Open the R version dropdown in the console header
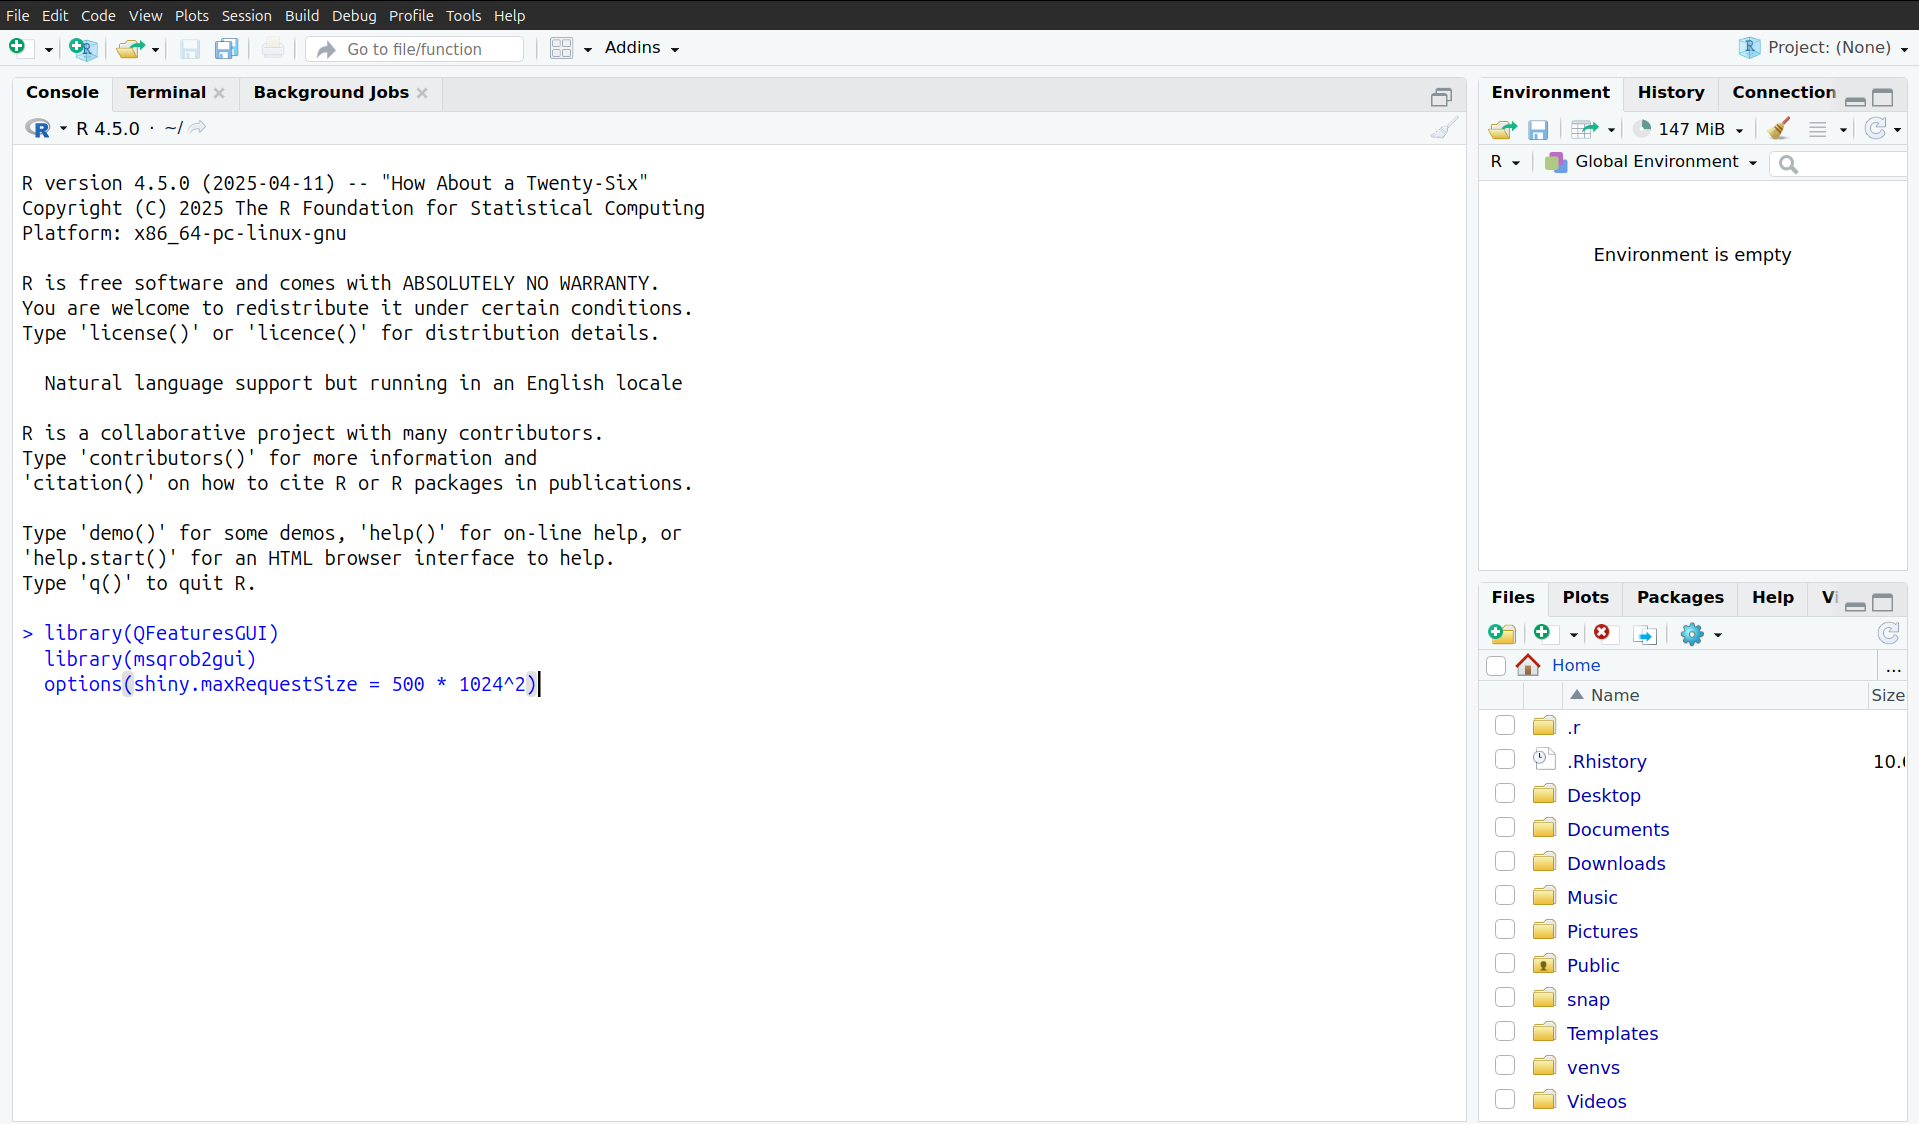 pyautogui.click(x=63, y=129)
